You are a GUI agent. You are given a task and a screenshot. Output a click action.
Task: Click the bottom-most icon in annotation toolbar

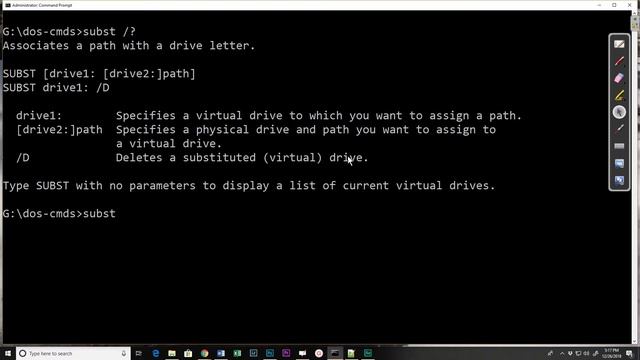click(x=619, y=180)
